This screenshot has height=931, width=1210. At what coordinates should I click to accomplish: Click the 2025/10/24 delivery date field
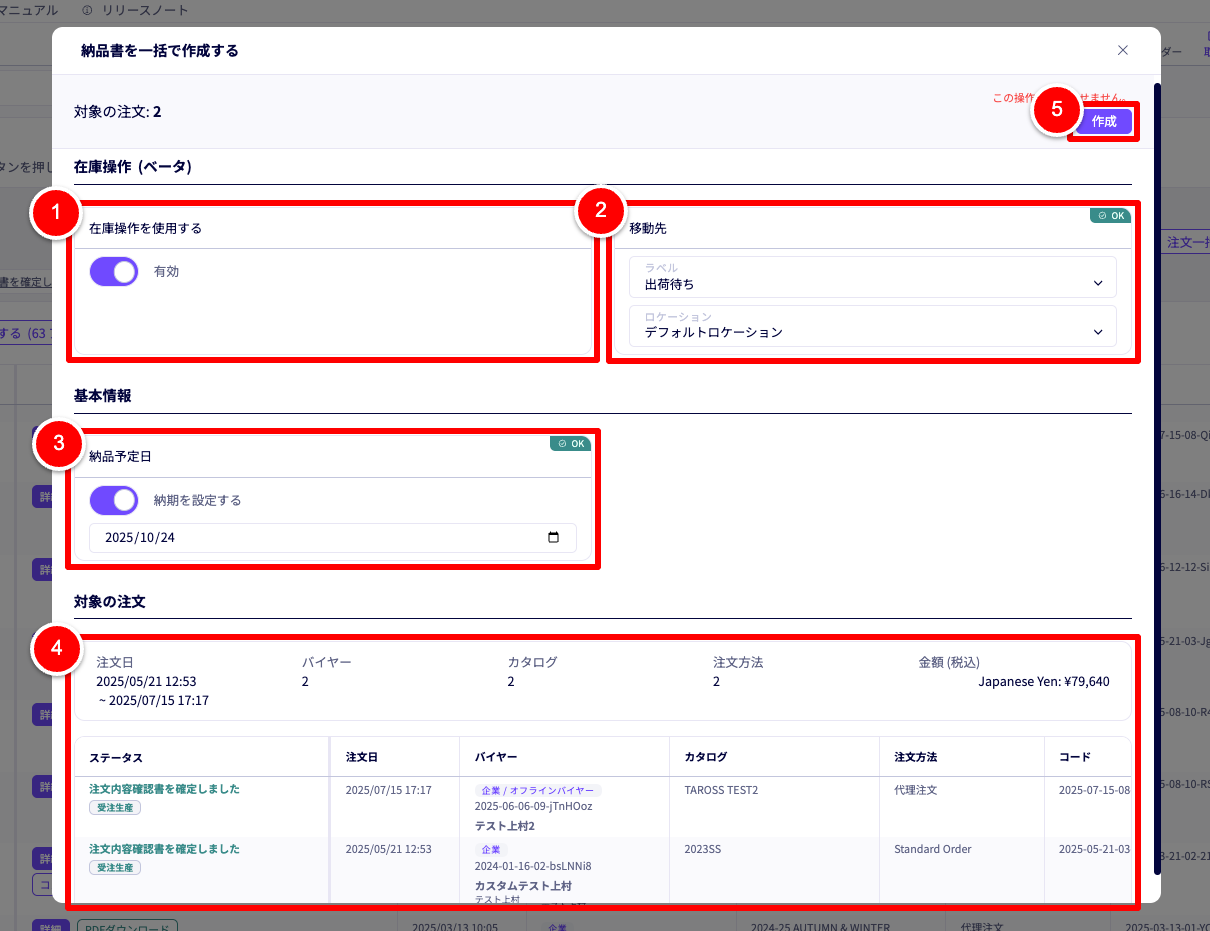coord(320,538)
